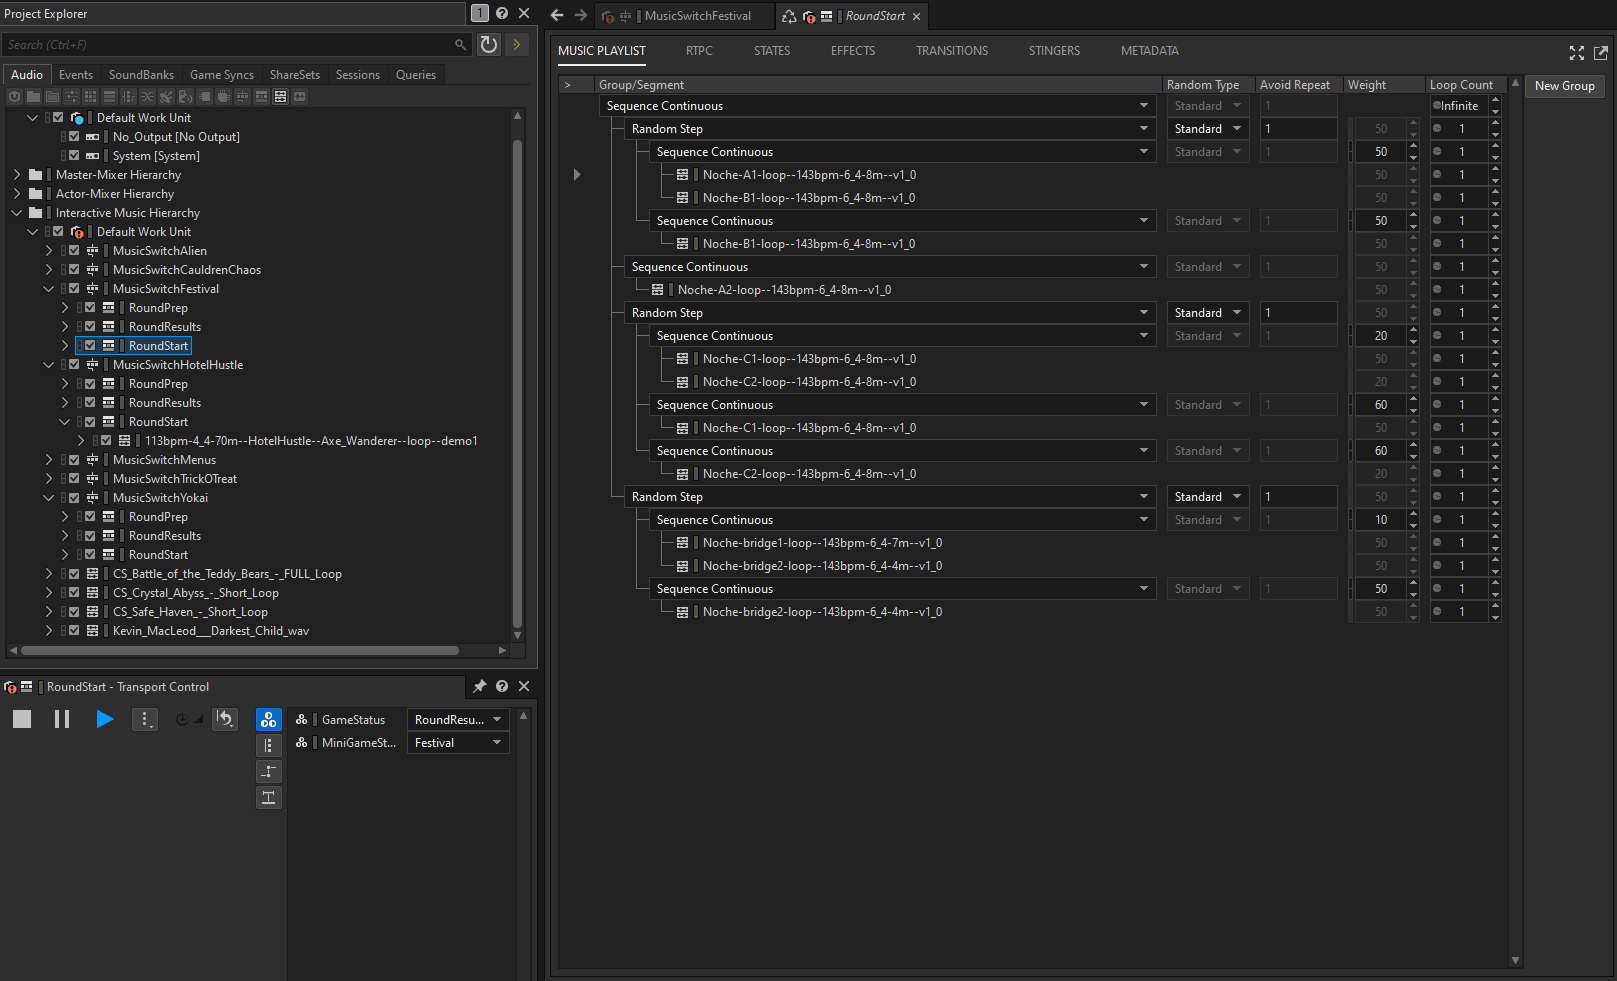Select Noche-A2-loop--143bpm-6_4-8m--v1_0 segment
This screenshot has width=1617, height=981.
784,290
